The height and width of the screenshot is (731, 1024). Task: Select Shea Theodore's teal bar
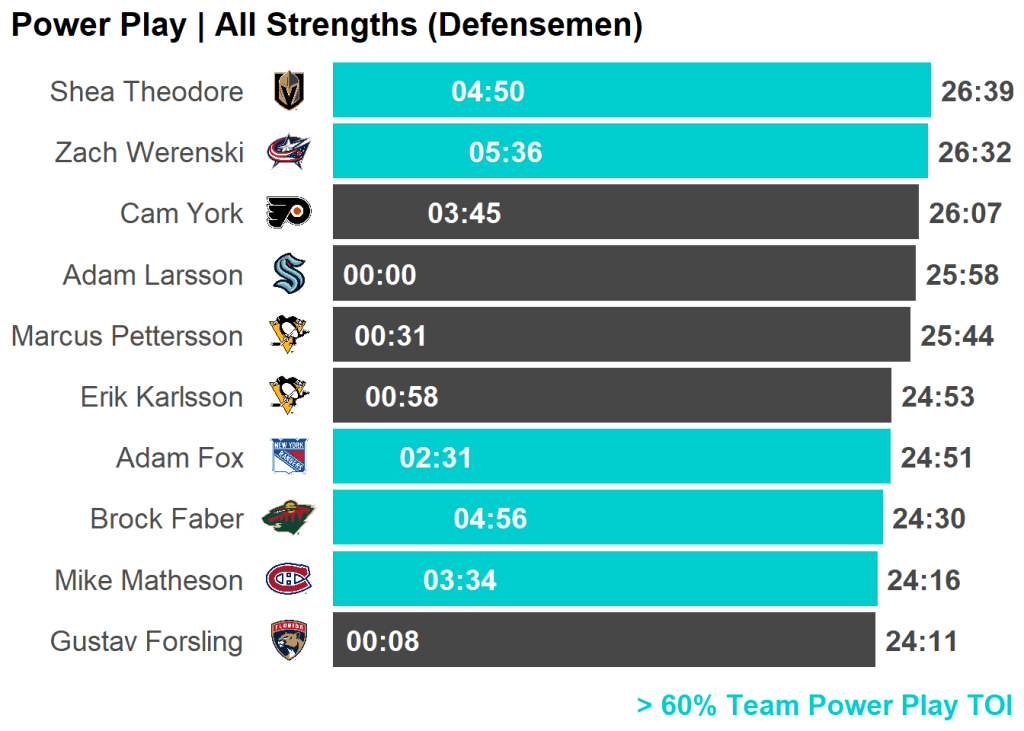(700, 91)
